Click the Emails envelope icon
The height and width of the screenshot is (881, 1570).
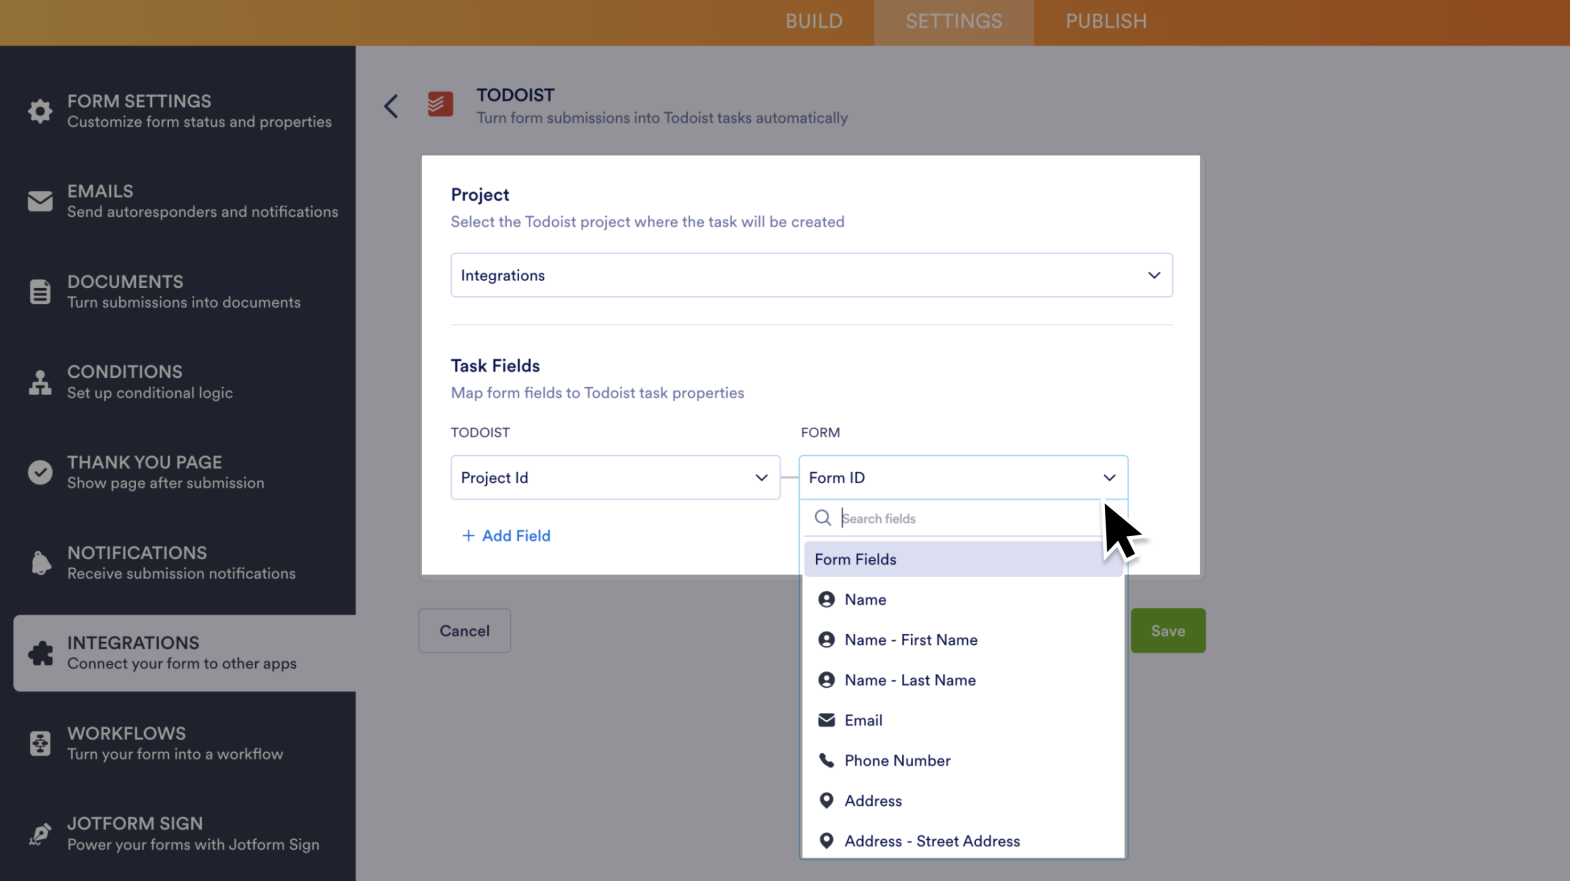click(40, 201)
